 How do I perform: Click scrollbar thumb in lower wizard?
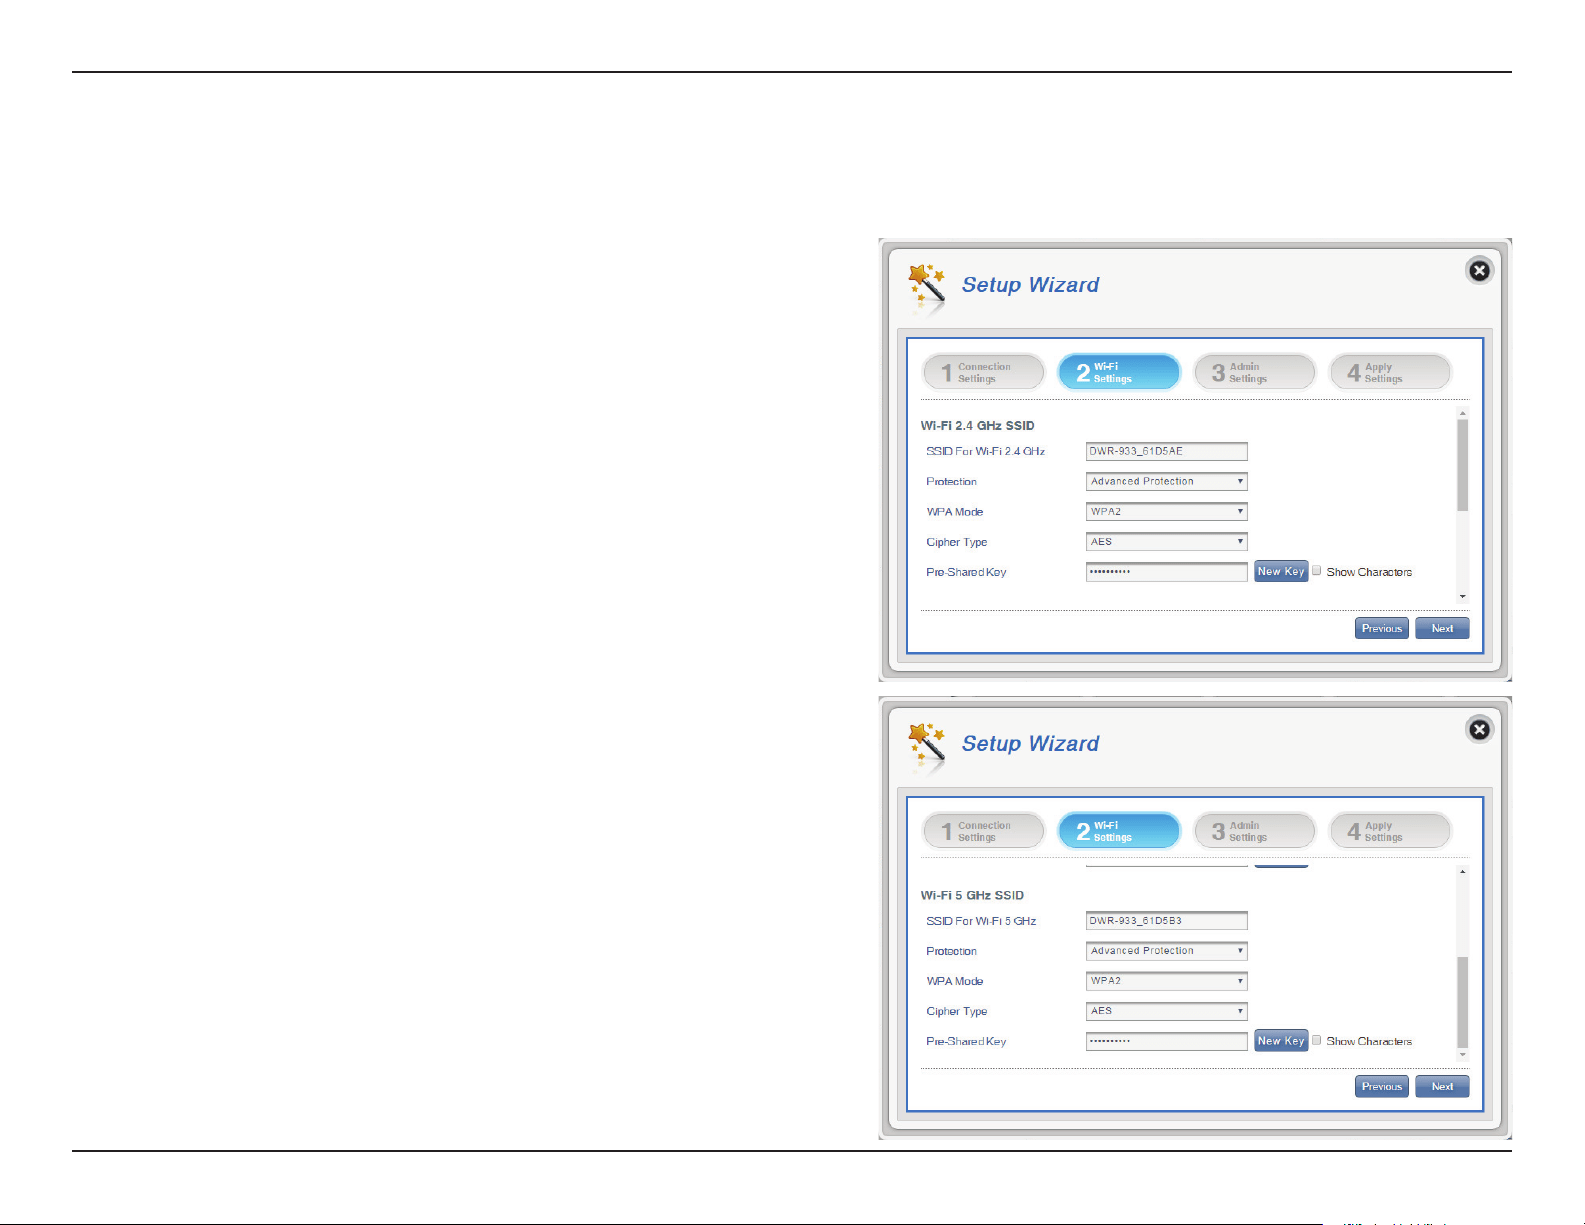tap(1462, 1002)
